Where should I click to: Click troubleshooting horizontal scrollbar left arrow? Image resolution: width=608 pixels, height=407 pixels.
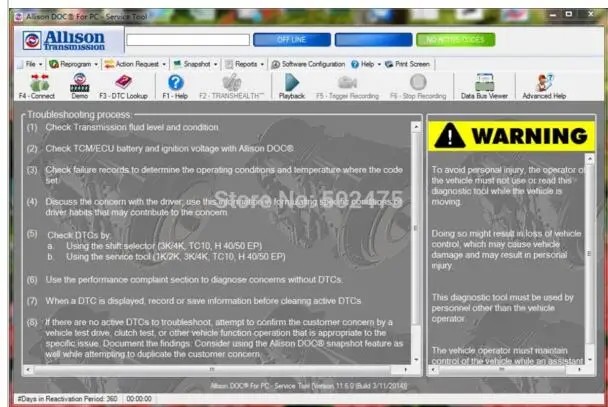(28, 370)
